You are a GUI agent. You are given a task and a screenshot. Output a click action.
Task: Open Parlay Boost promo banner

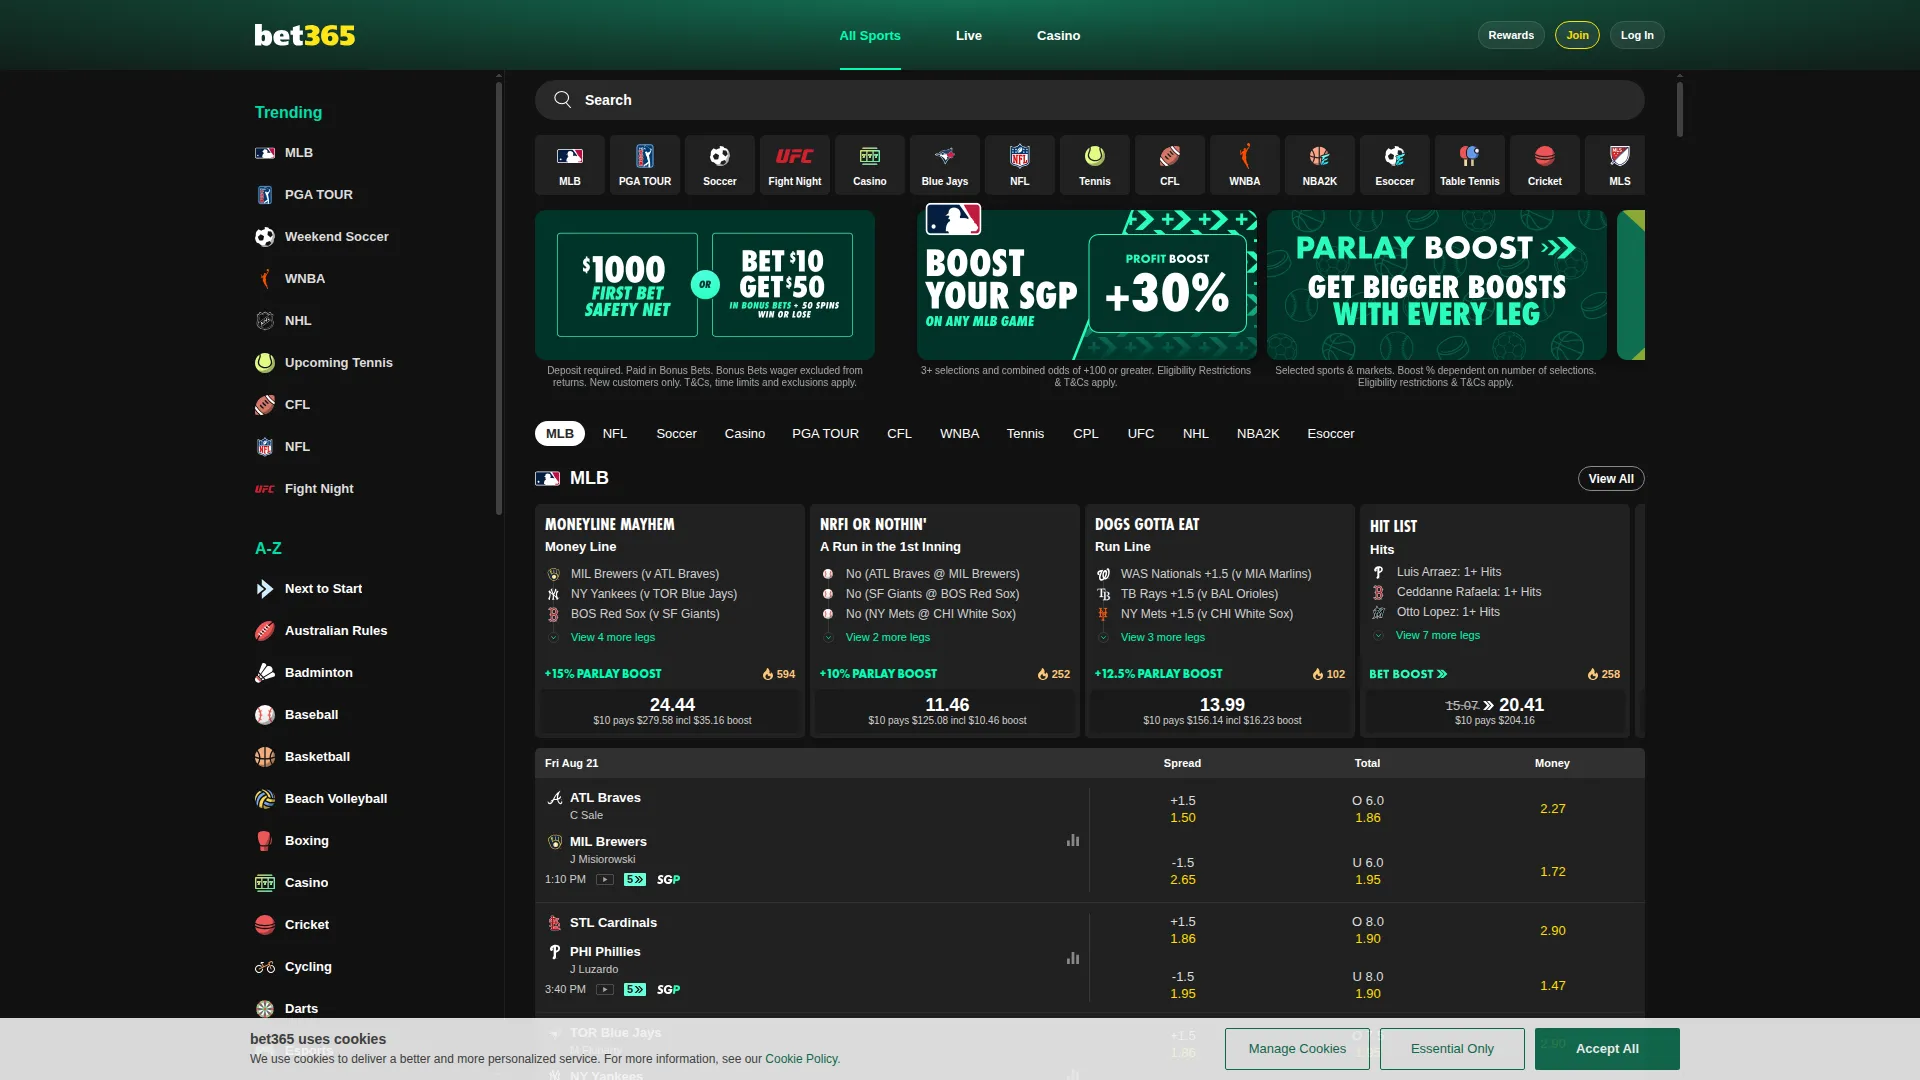click(x=1437, y=285)
